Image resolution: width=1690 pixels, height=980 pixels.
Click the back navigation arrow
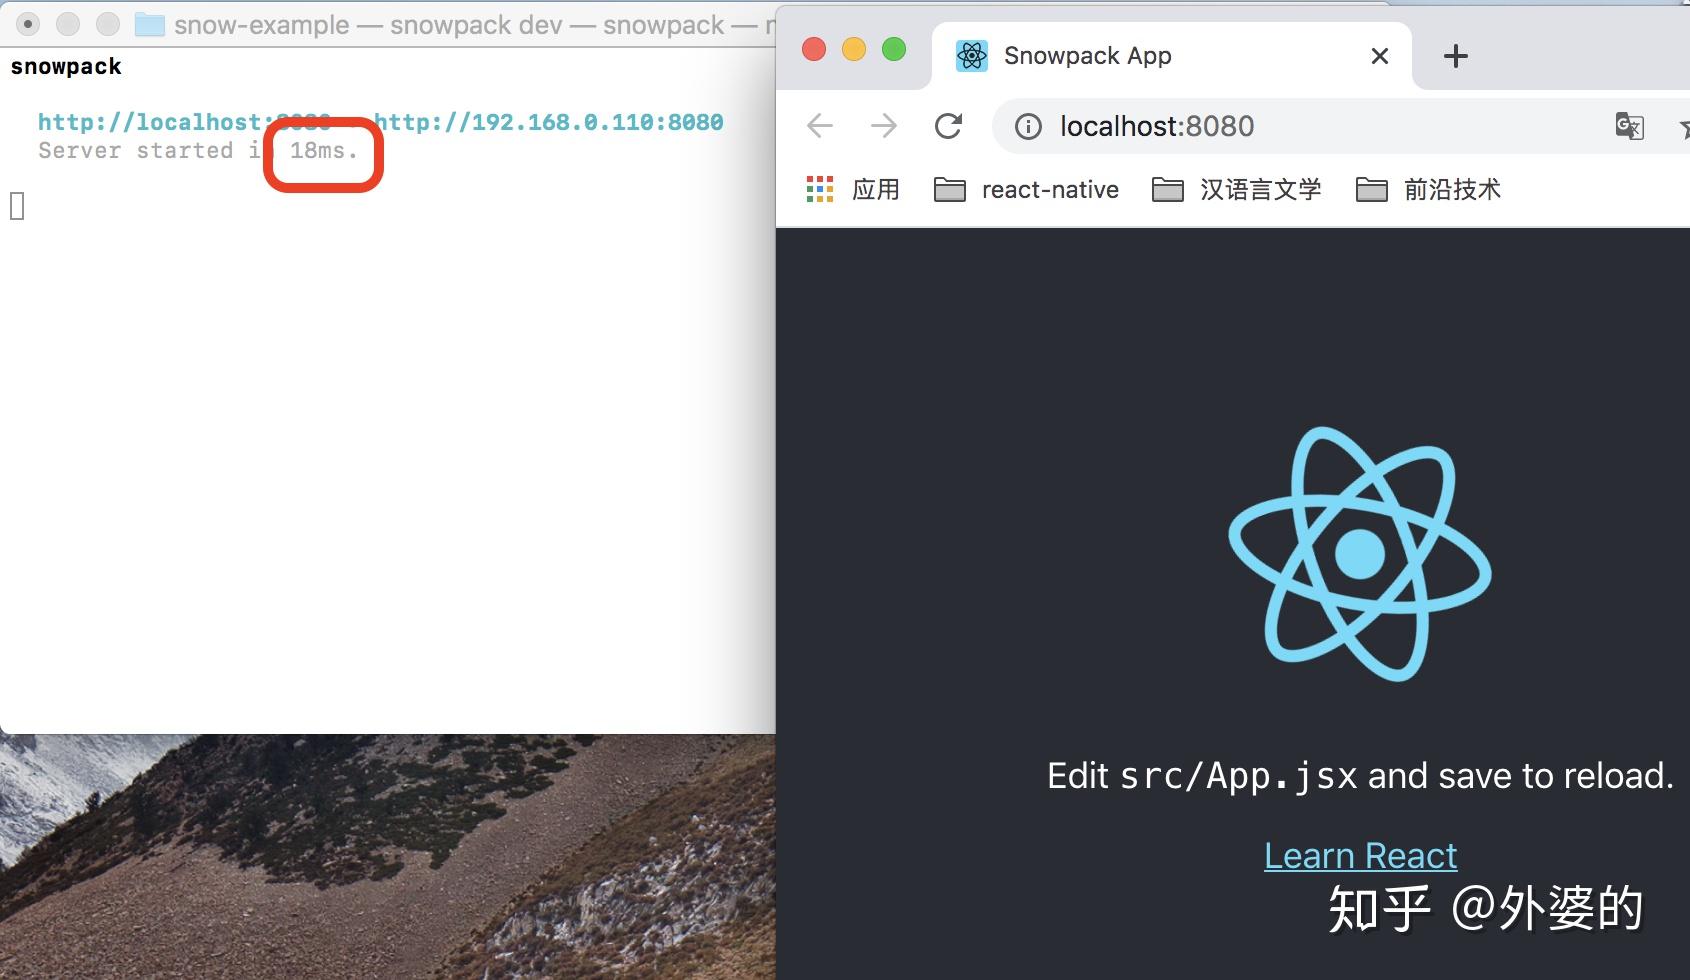coord(818,126)
